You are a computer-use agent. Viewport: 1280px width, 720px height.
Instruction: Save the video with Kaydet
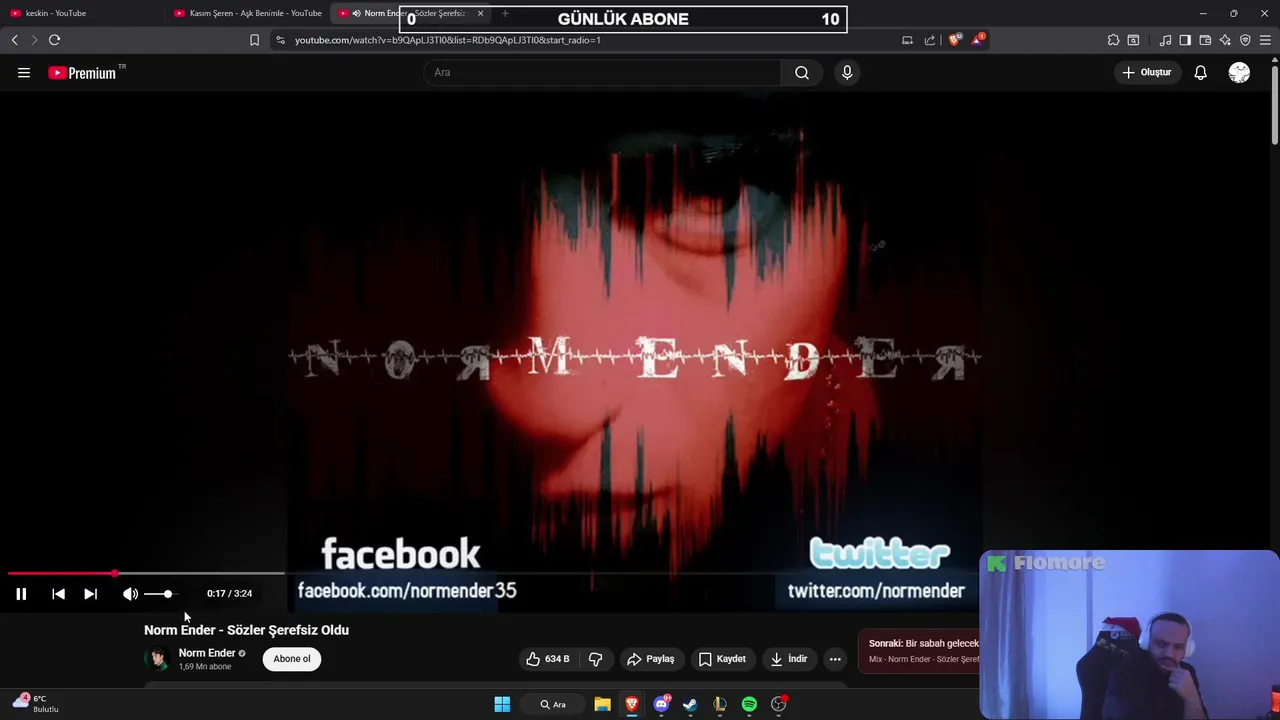click(722, 659)
